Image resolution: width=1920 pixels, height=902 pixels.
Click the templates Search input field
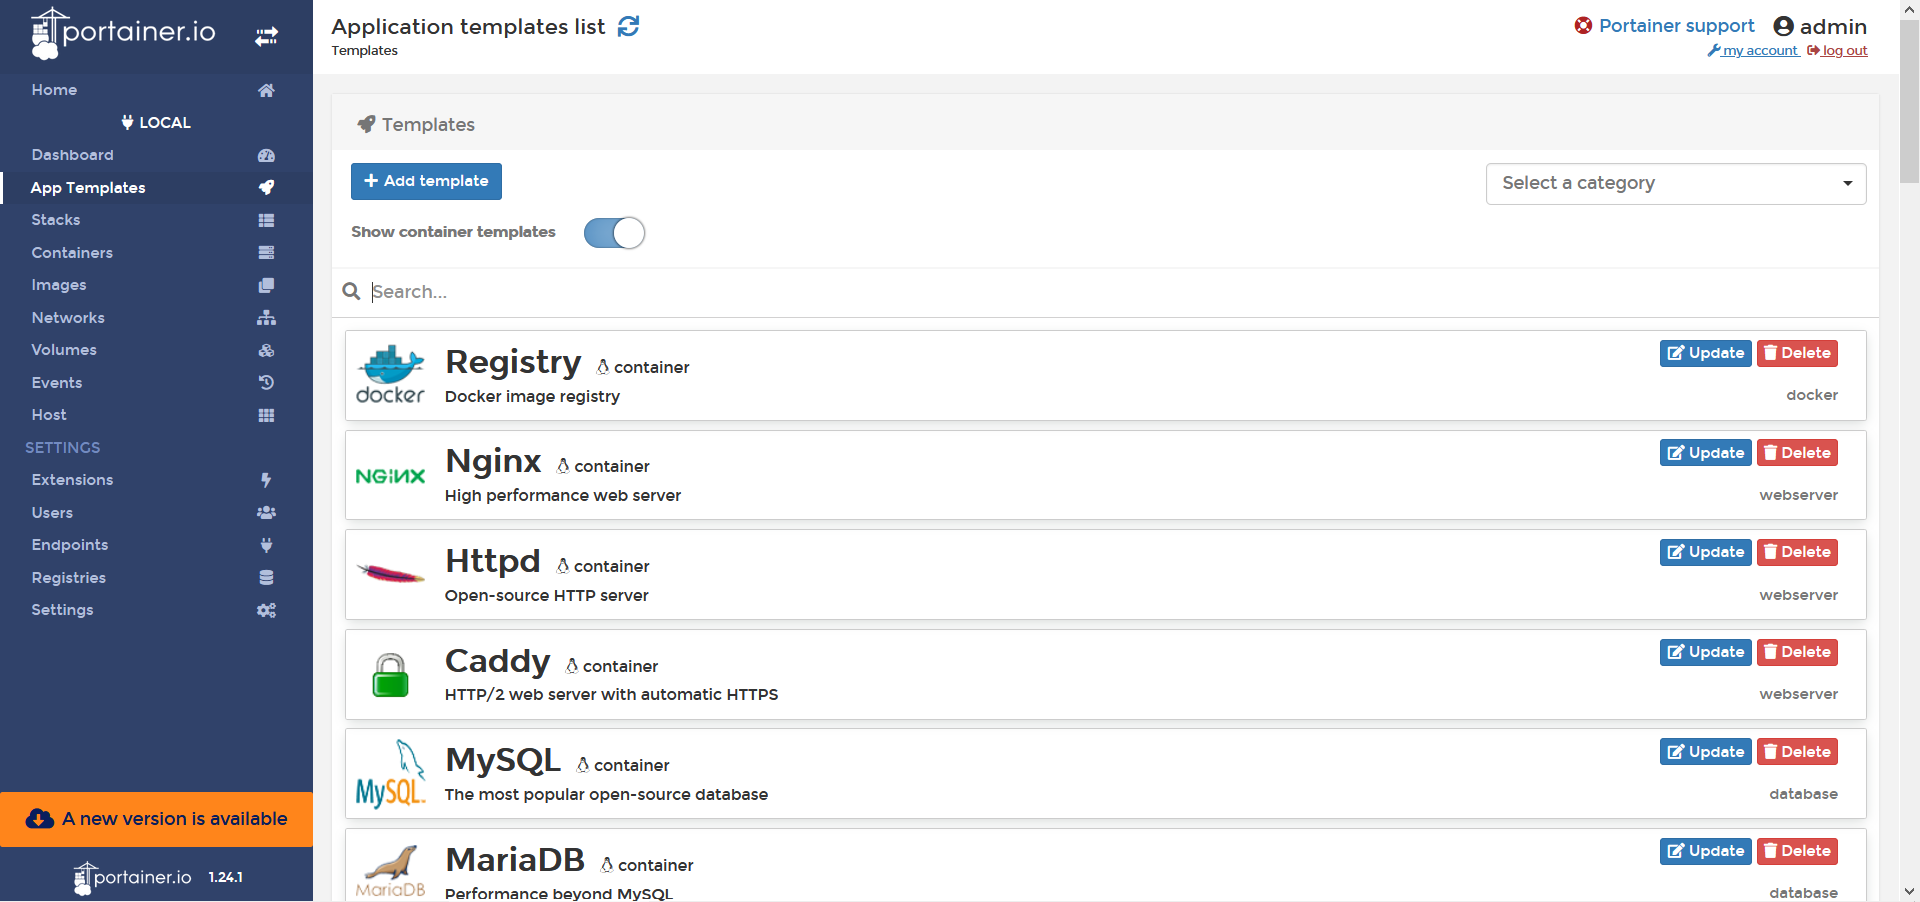coord(1120,292)
